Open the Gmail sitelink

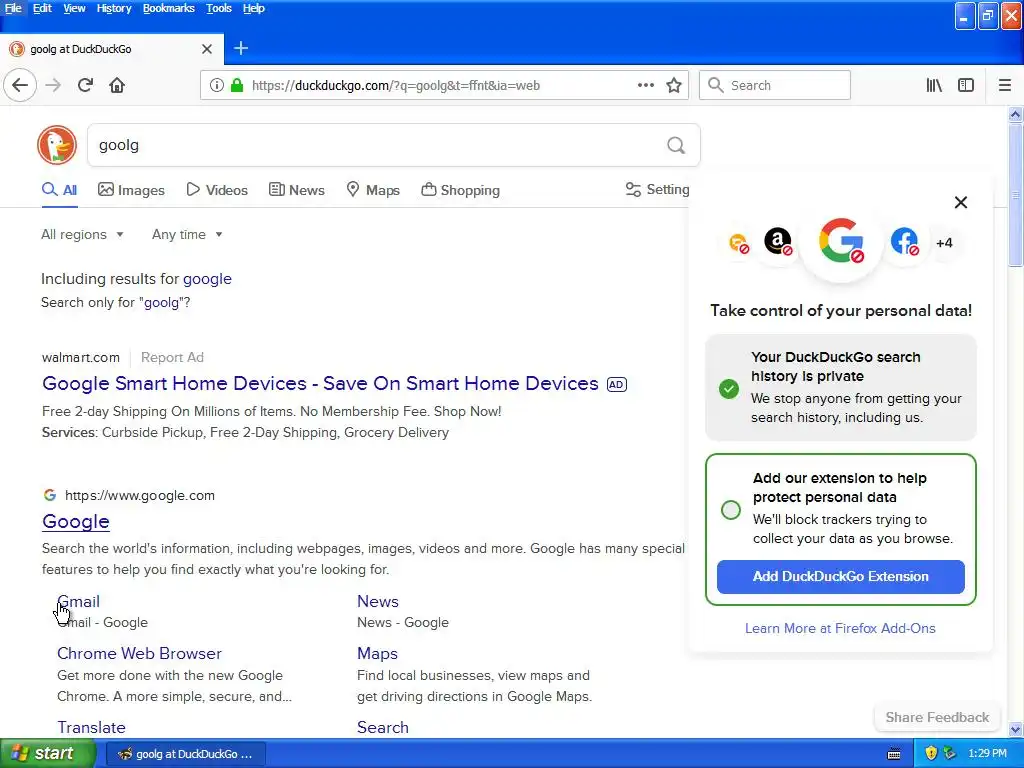click(x=78, y=601)
